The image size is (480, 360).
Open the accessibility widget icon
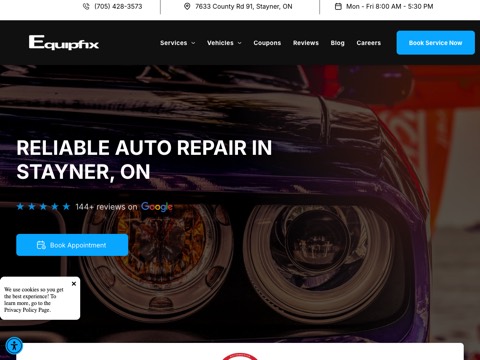(x=14, y=345)
